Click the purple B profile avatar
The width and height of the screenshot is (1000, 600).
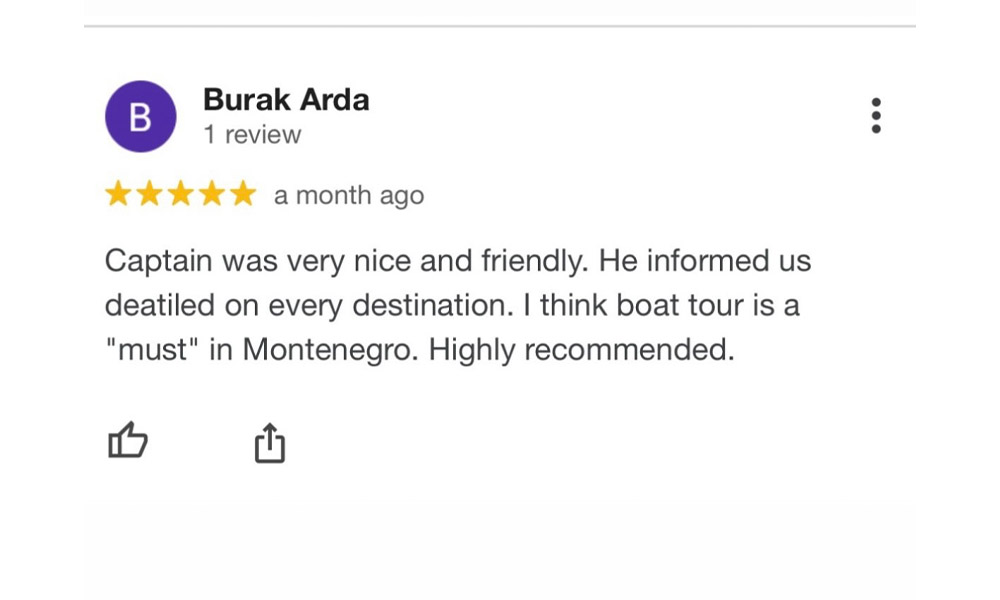click(141, 117)
